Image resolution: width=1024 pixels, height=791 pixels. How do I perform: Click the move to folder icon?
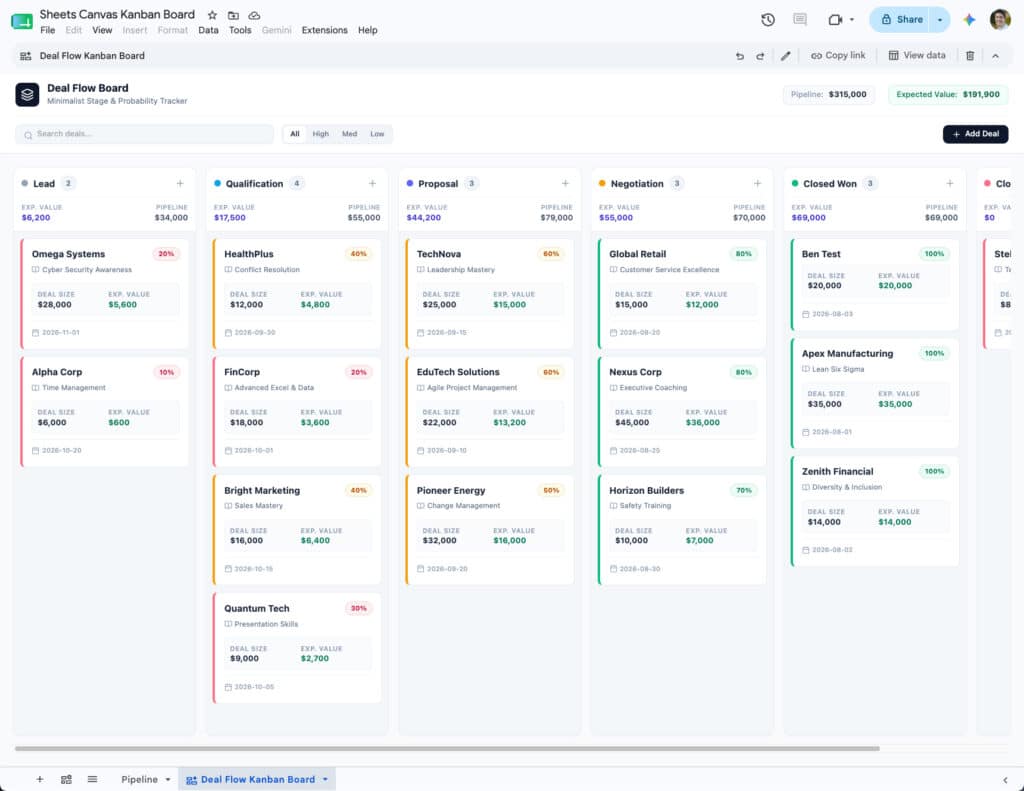[233, 15]
